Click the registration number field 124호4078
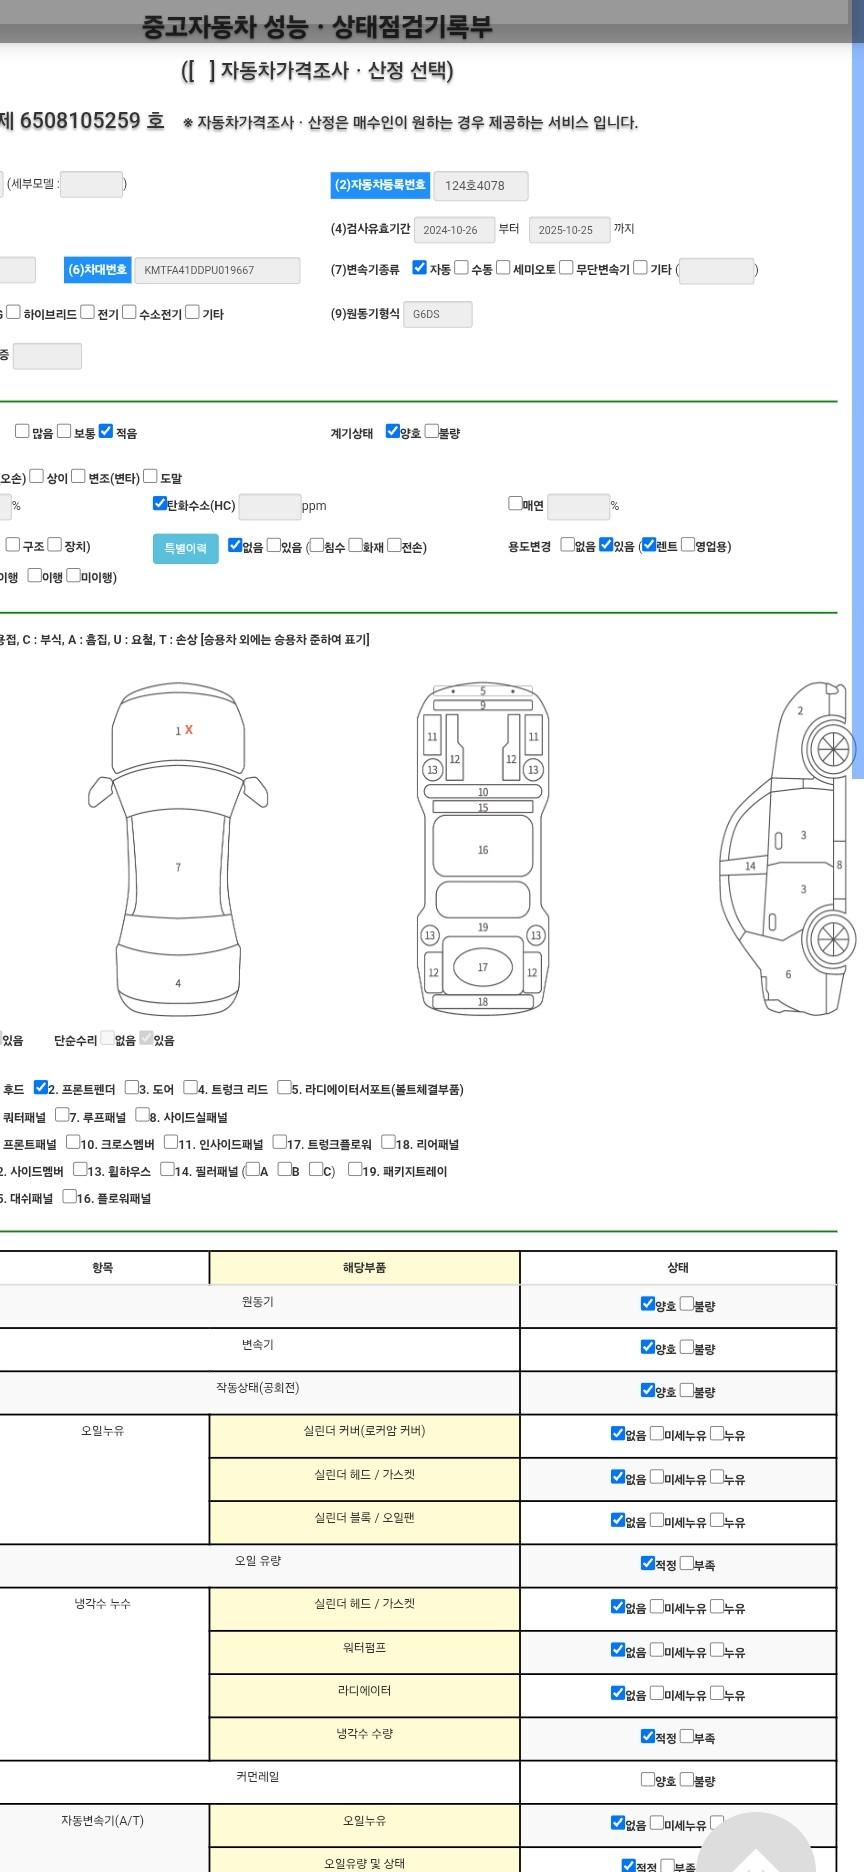Image resolution: width=864 pixels, height=1872 pixels. click(480, 186)
